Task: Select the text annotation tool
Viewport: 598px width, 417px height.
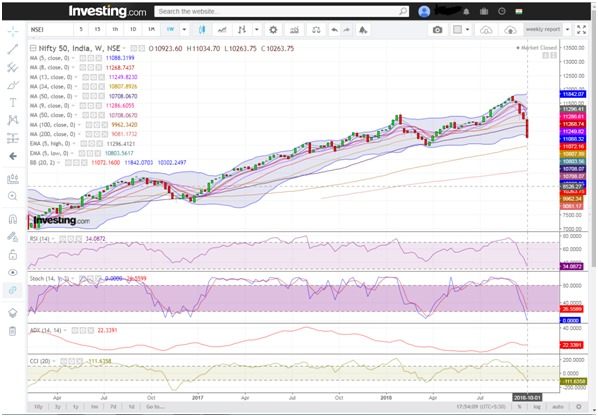Action: click(x=13, y=102)
